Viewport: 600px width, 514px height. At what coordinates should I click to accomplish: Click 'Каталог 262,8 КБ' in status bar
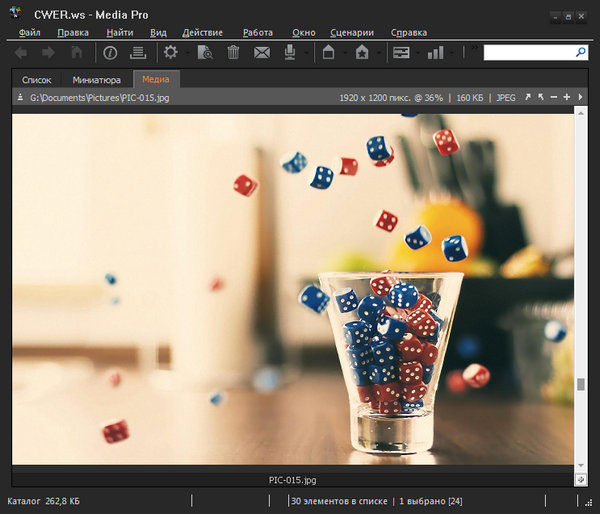tap(43, 501)
